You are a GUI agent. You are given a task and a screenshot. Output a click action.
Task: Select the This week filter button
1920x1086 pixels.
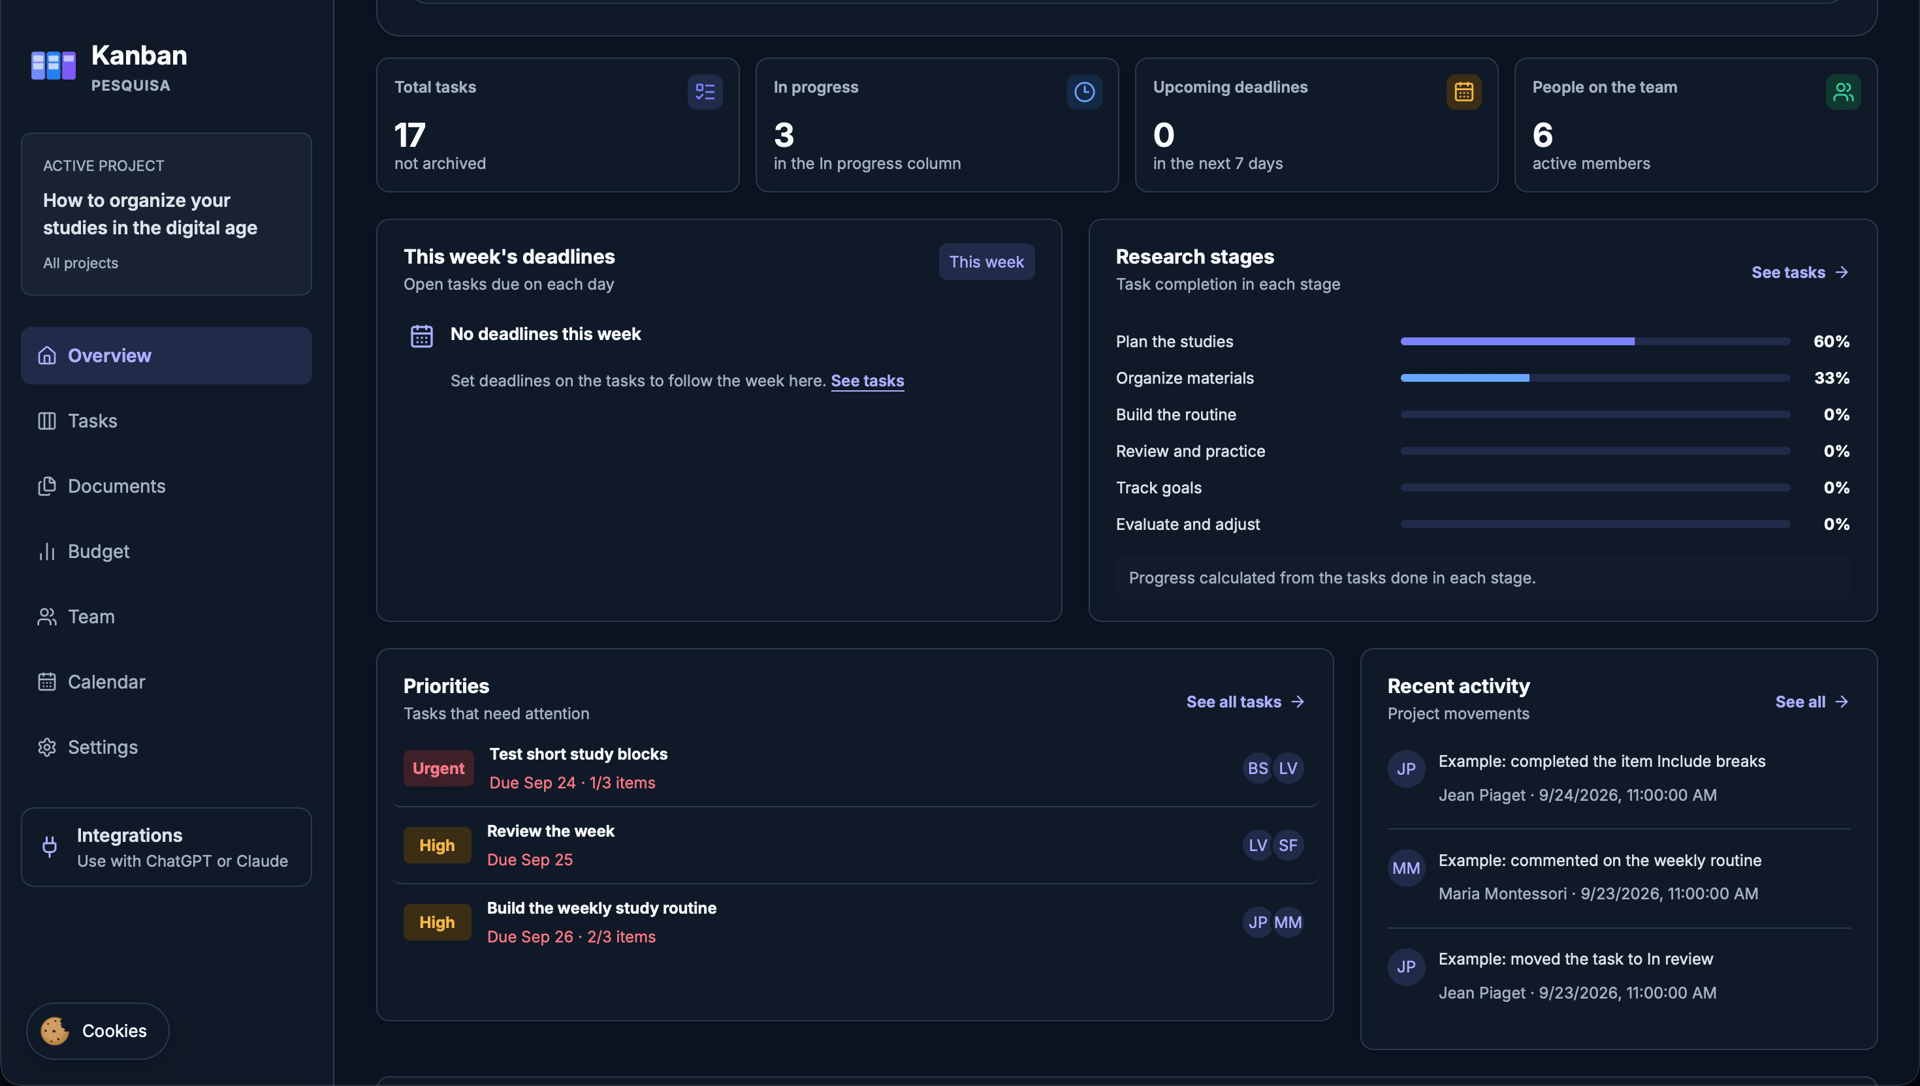(x=986, y=262)
